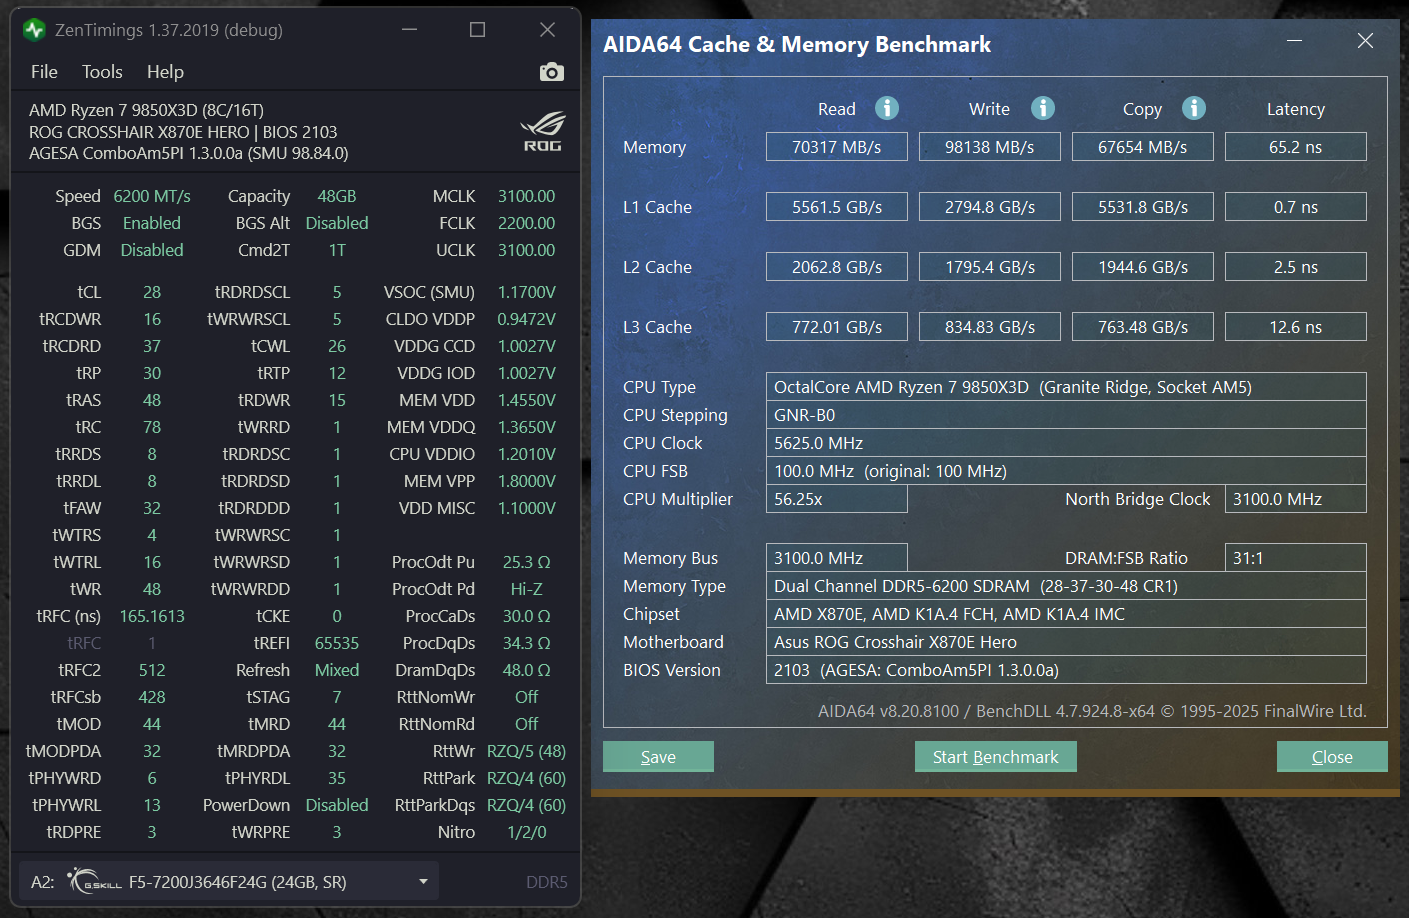Click the MEM VDD value 1.4550V
Viewport: 1409px width, 918px height.
527,400
